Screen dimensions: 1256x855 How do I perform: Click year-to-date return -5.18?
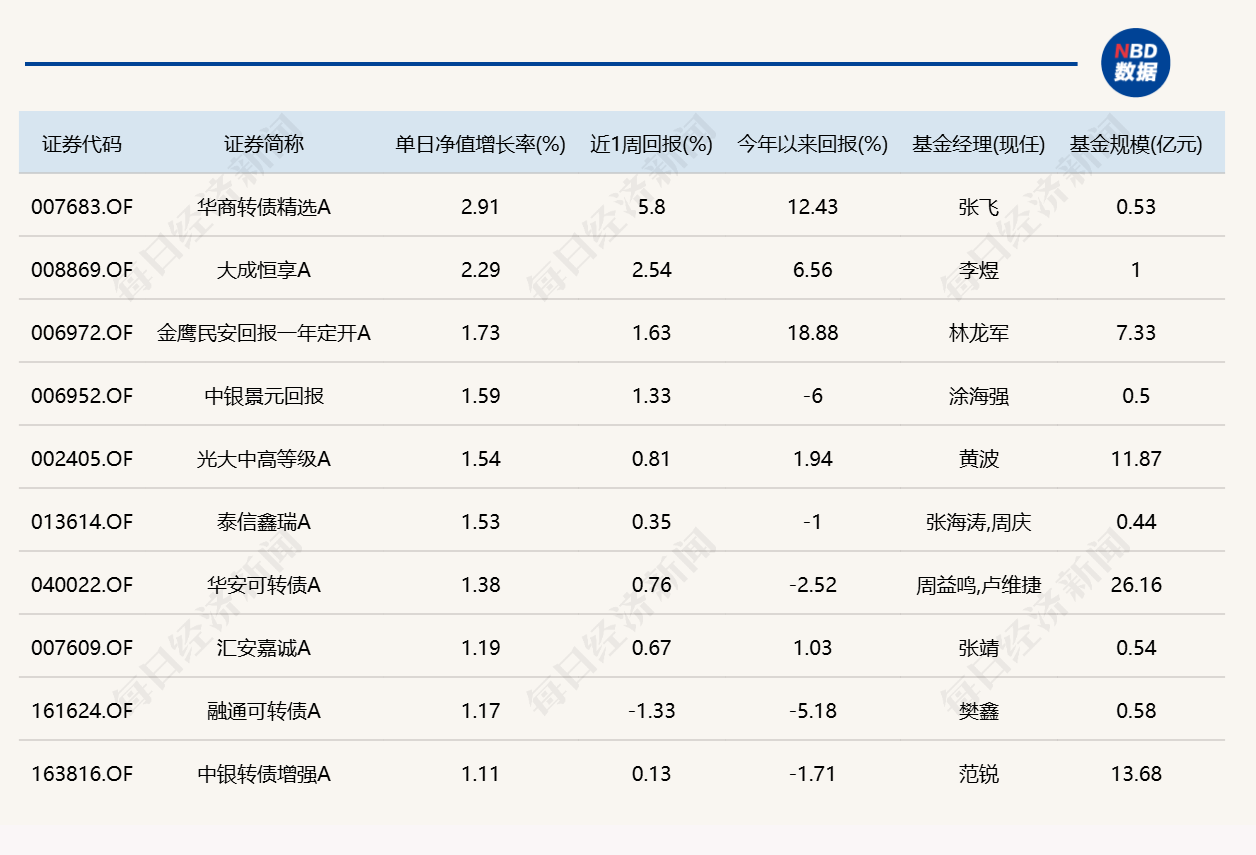[813, 711]
